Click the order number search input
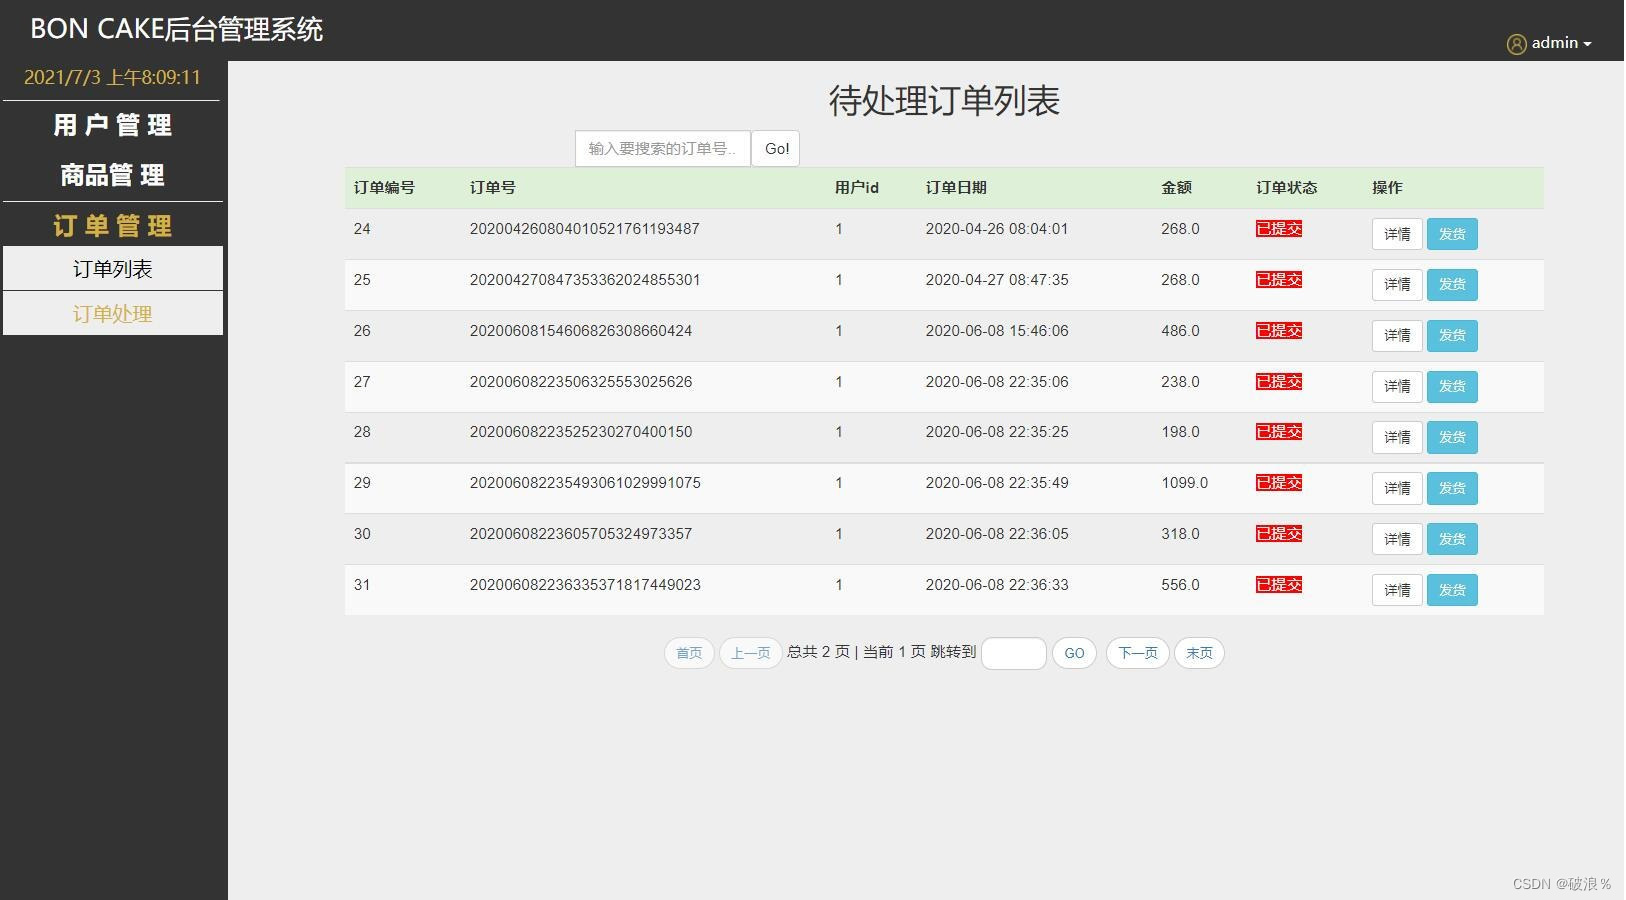1626x900 pixels. coord(662,148)
